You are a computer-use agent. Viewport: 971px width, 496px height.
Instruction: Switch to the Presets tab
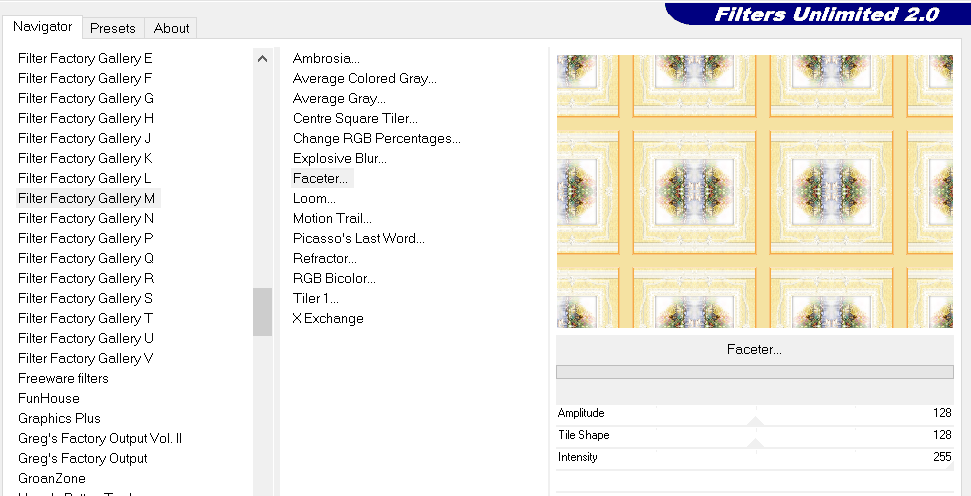[112, 28]
